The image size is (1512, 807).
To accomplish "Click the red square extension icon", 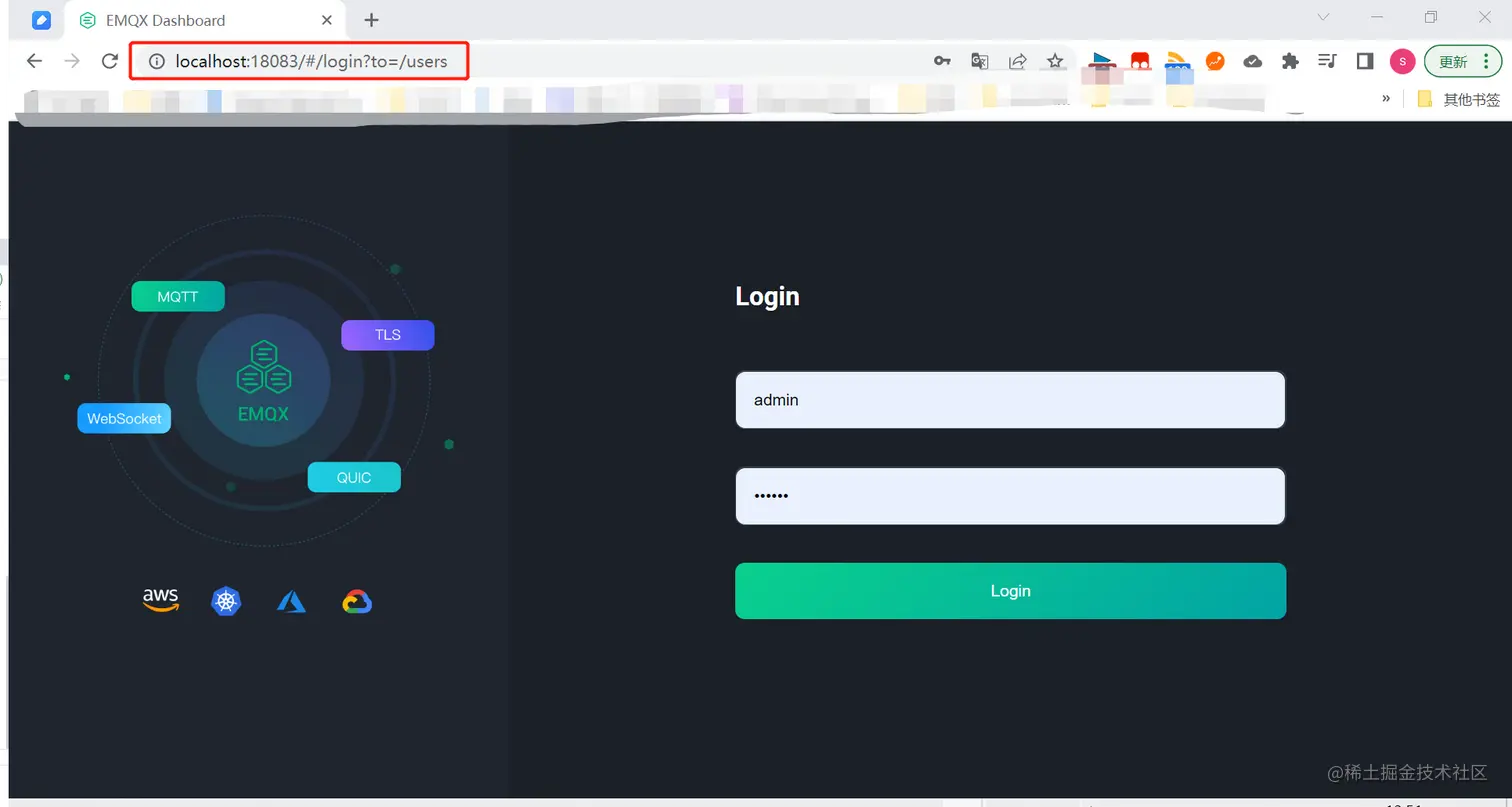I will pyautogui.click(x=1140, y=61).
